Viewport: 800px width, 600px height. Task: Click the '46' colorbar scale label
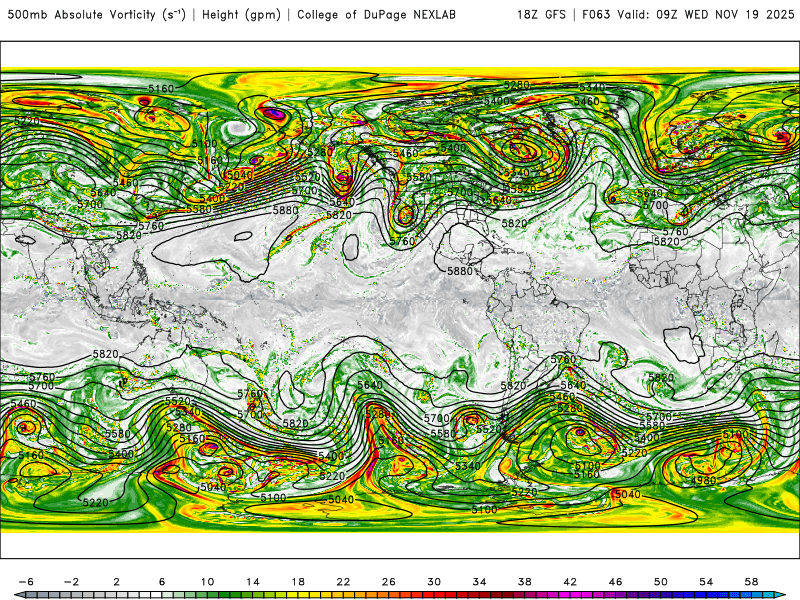tap(615, 582)
